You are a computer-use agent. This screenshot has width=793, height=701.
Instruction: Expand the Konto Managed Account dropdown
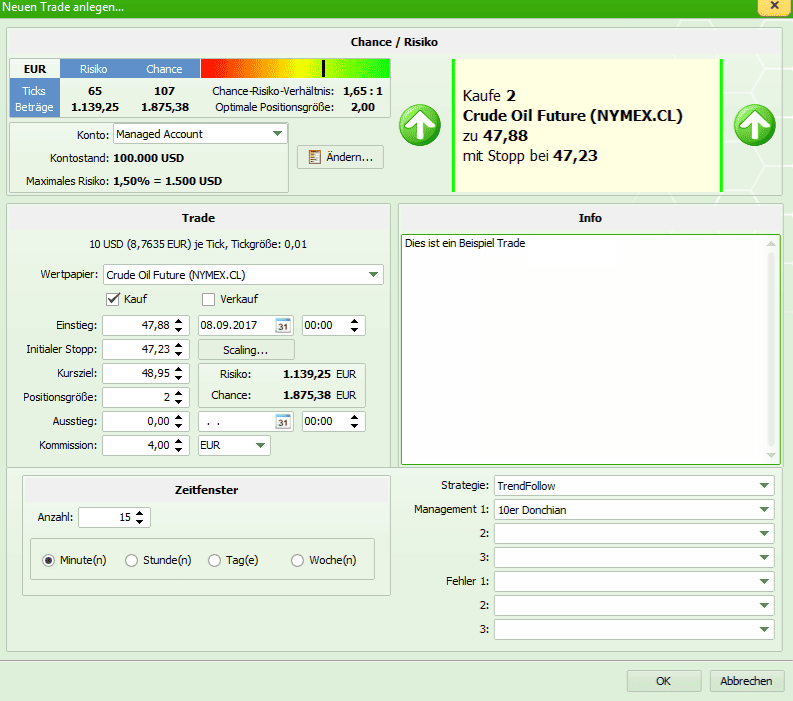pyautogui.click(x=277, y=134)
